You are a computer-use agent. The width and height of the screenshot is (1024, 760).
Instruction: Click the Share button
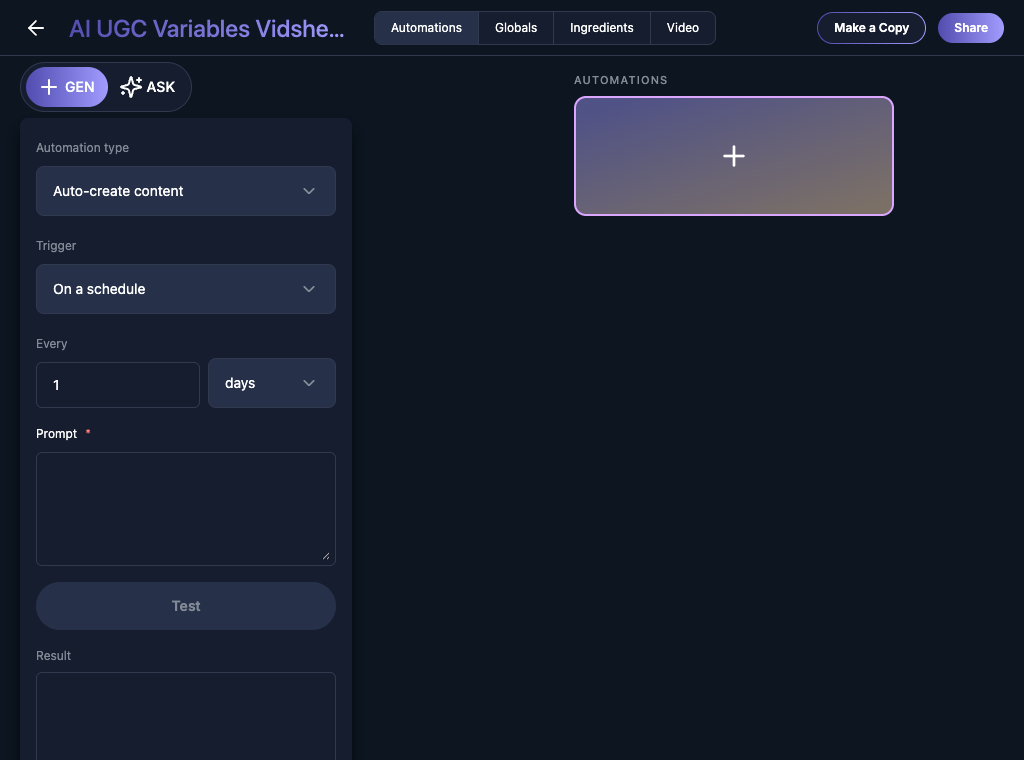(970, 28)
